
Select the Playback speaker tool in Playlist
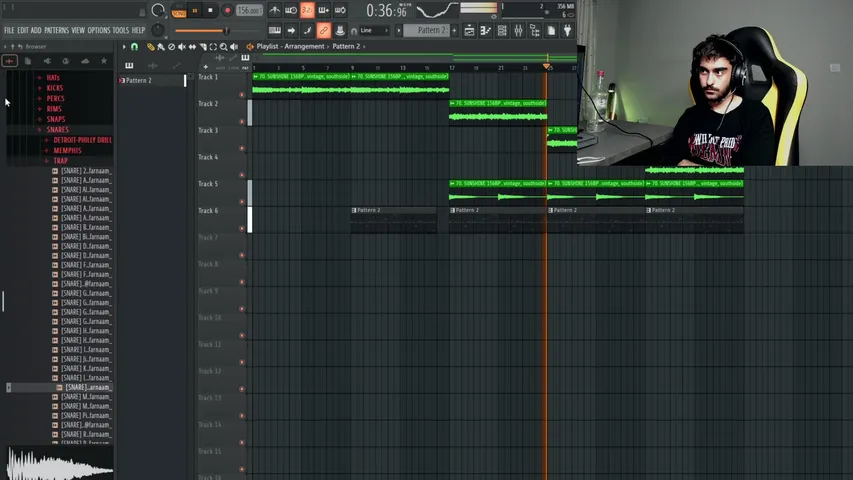pyautogui.click(x=234, y=47)
